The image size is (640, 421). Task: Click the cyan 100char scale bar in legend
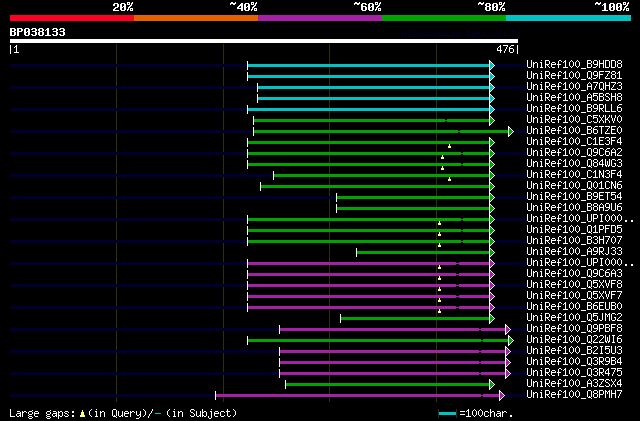(x=447, y=414)
